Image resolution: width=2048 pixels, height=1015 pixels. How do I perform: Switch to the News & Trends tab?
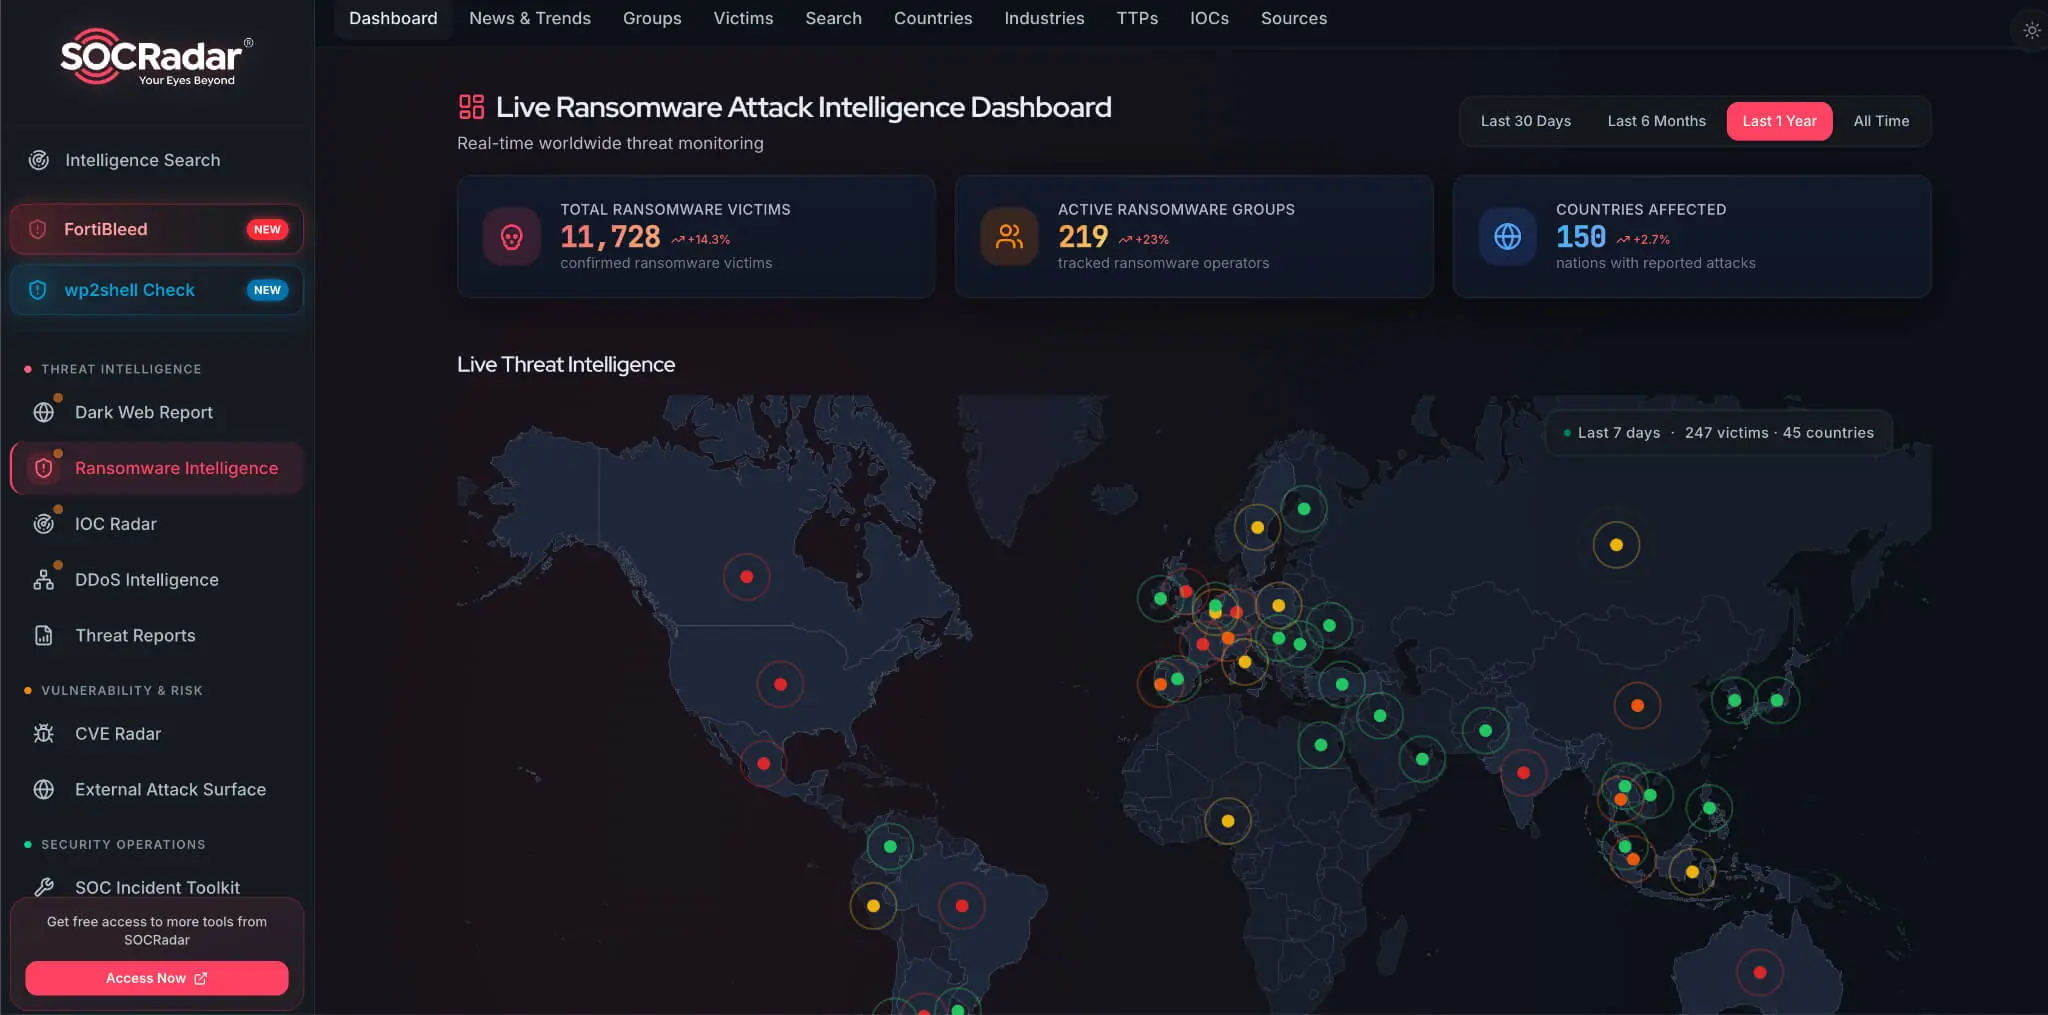point(530,18)
